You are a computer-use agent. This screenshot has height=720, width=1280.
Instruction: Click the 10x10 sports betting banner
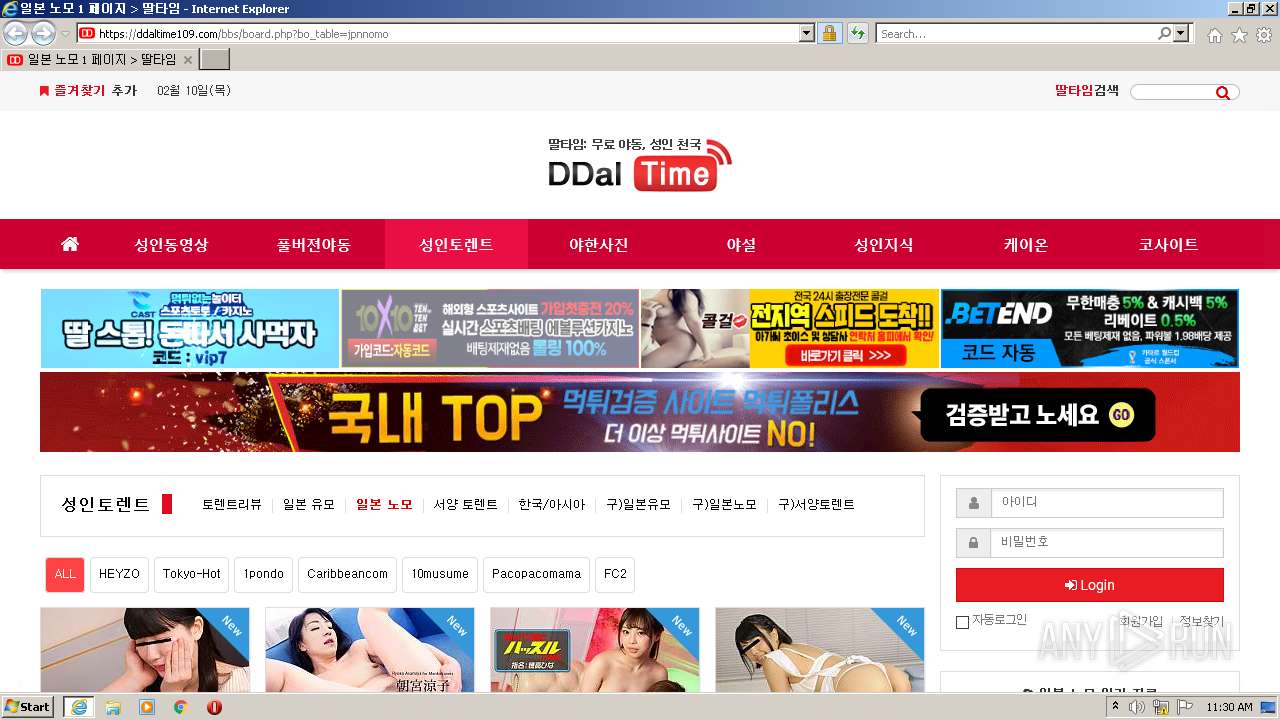[490, 329]
